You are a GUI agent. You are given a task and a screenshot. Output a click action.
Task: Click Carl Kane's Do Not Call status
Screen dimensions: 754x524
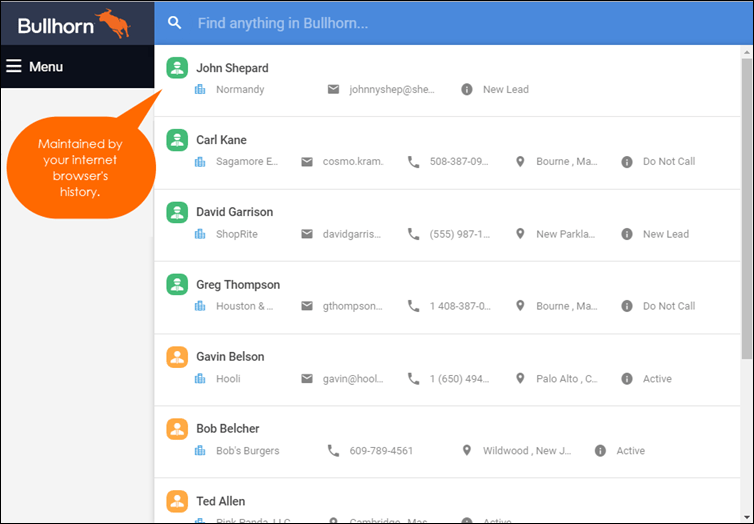[x=669, y=162]
